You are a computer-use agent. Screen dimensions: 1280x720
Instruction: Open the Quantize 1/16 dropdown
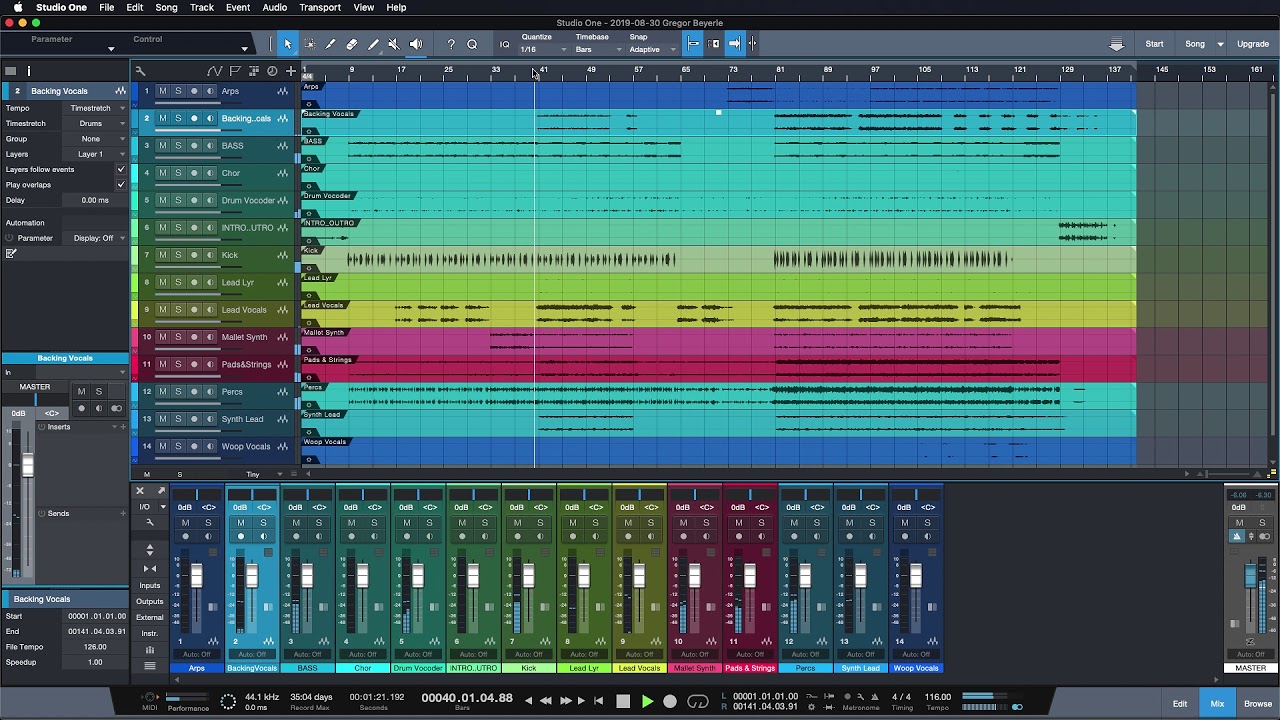click(x=543, y=49)
